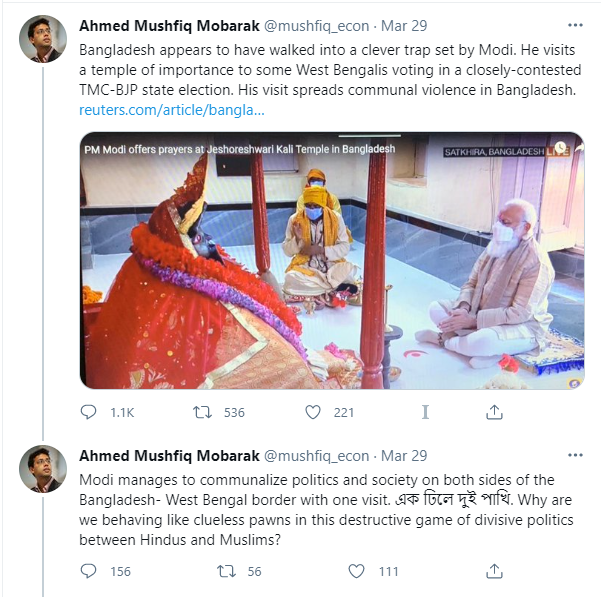
Task: Share the second tweet via share icon
Action: (x=494, y=571)
